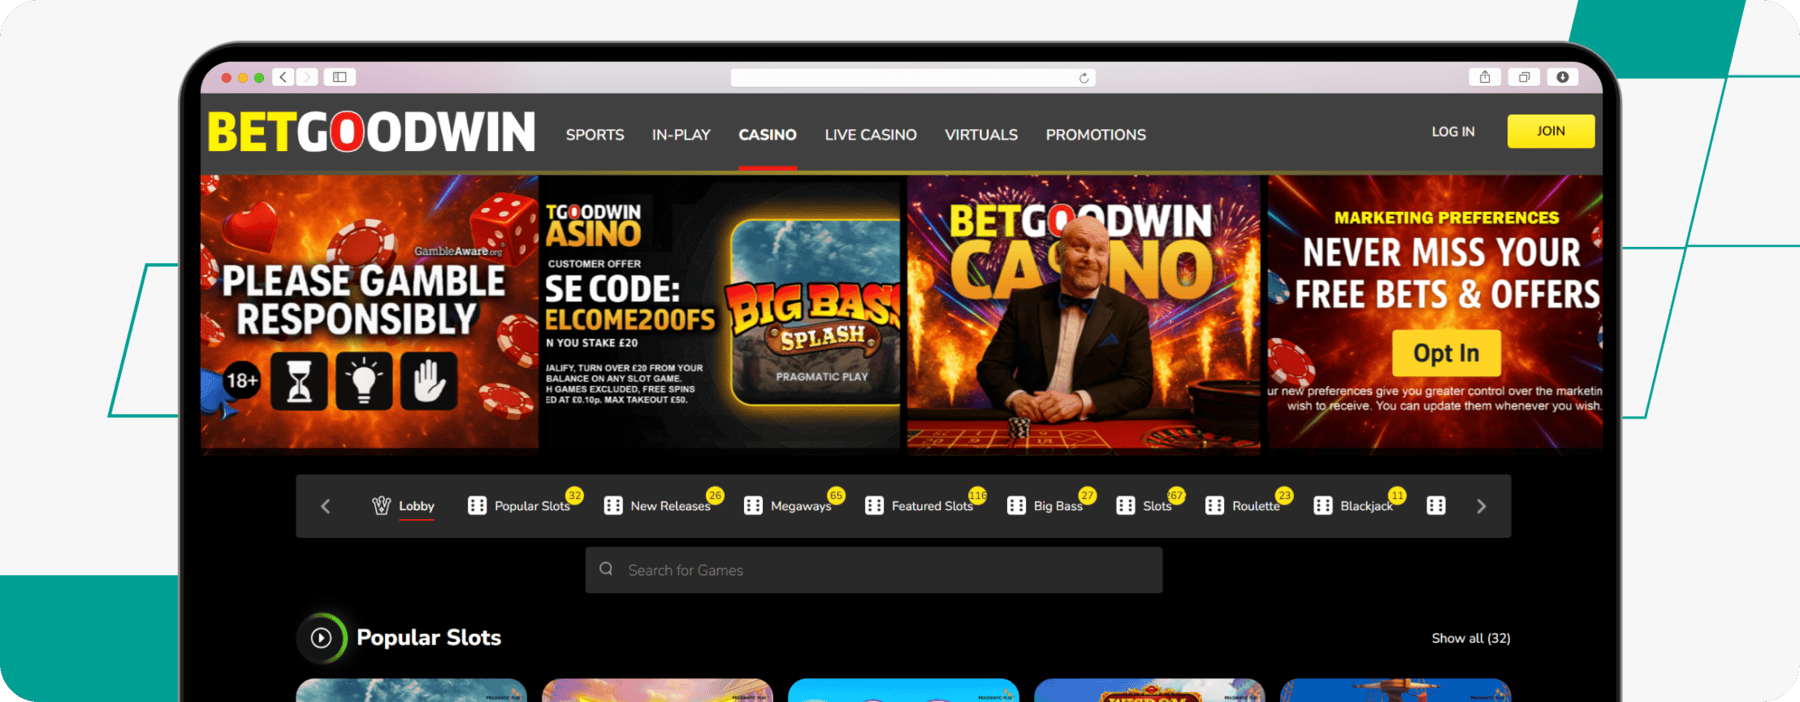Click the browser downloads icon
This screenshot has width=1800, height=702.
pos(1562,77)
